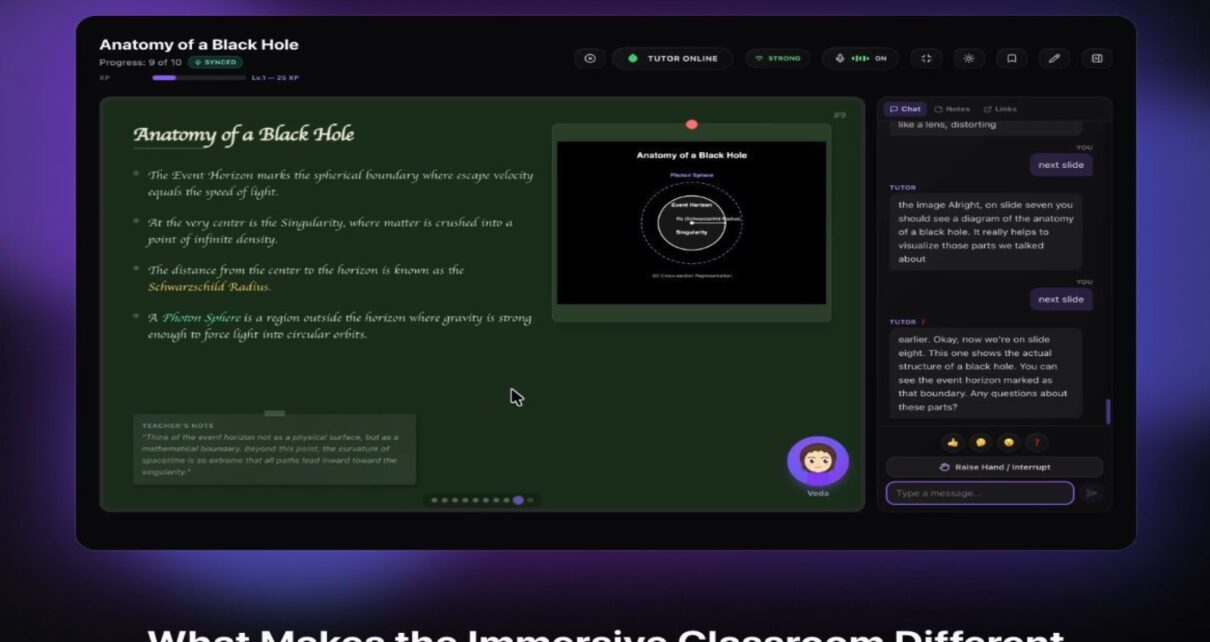The image size is (1210, 642).
Task: Click the sun brightness theme icon
Action: tap(968, 58)
